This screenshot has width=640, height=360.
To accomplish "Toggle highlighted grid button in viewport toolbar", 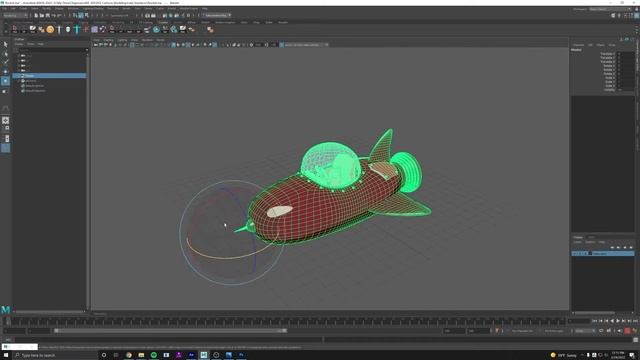I will (x=132, y=45).
